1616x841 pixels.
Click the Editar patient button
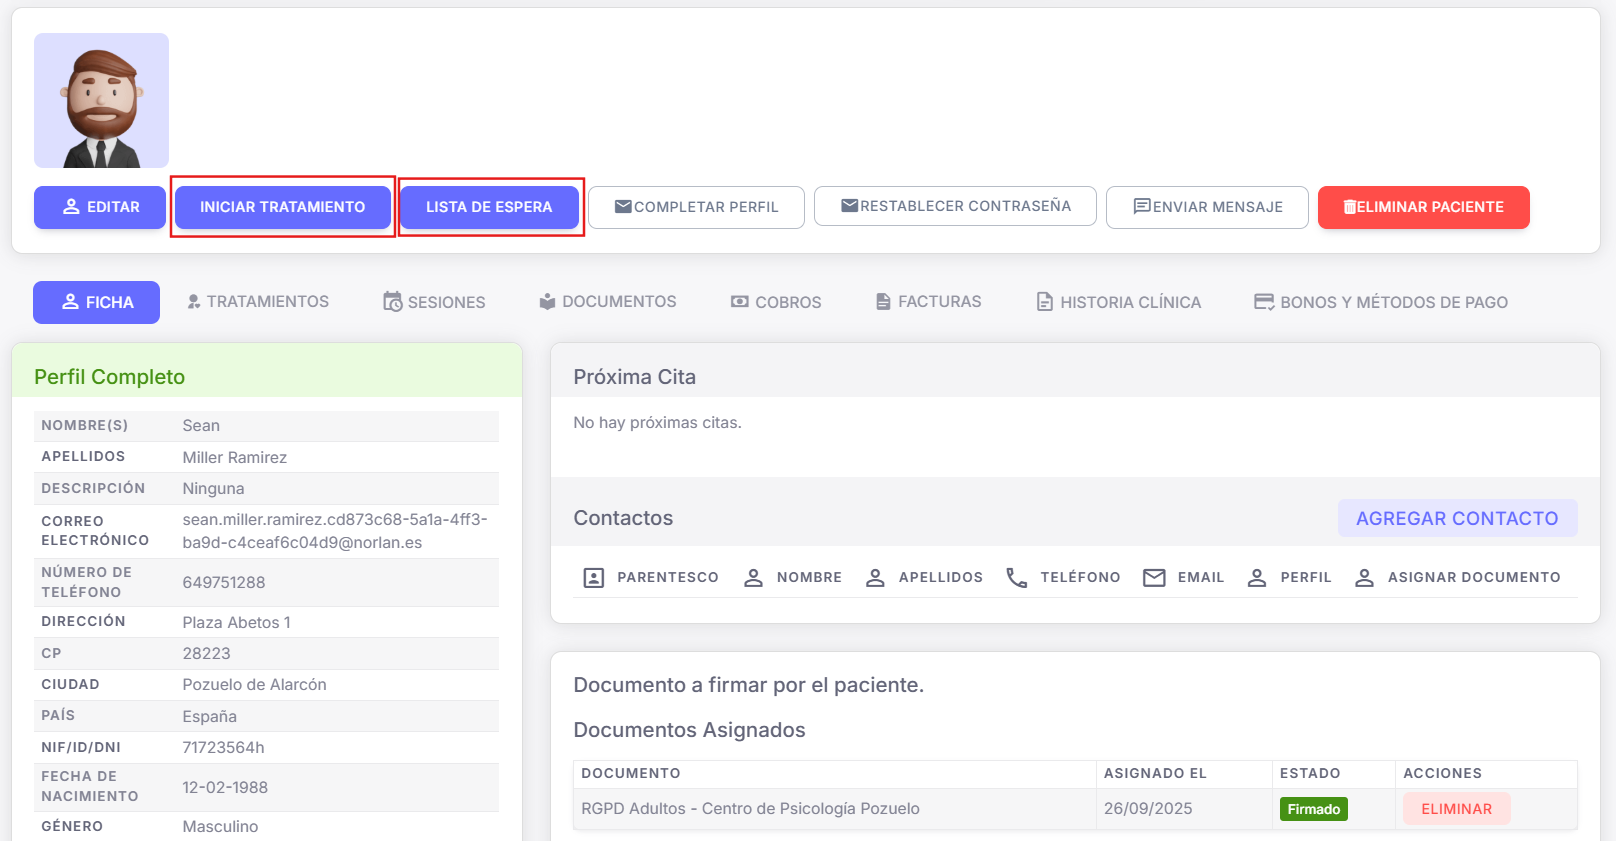tap(100, 207)
